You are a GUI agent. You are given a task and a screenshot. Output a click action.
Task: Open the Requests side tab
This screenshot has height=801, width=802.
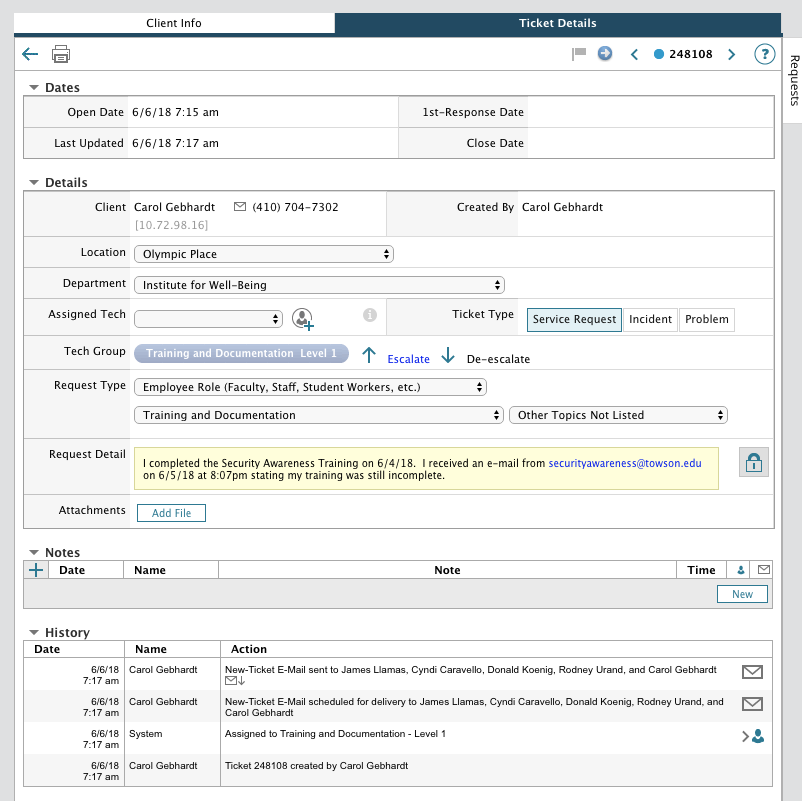click(793, 80)
